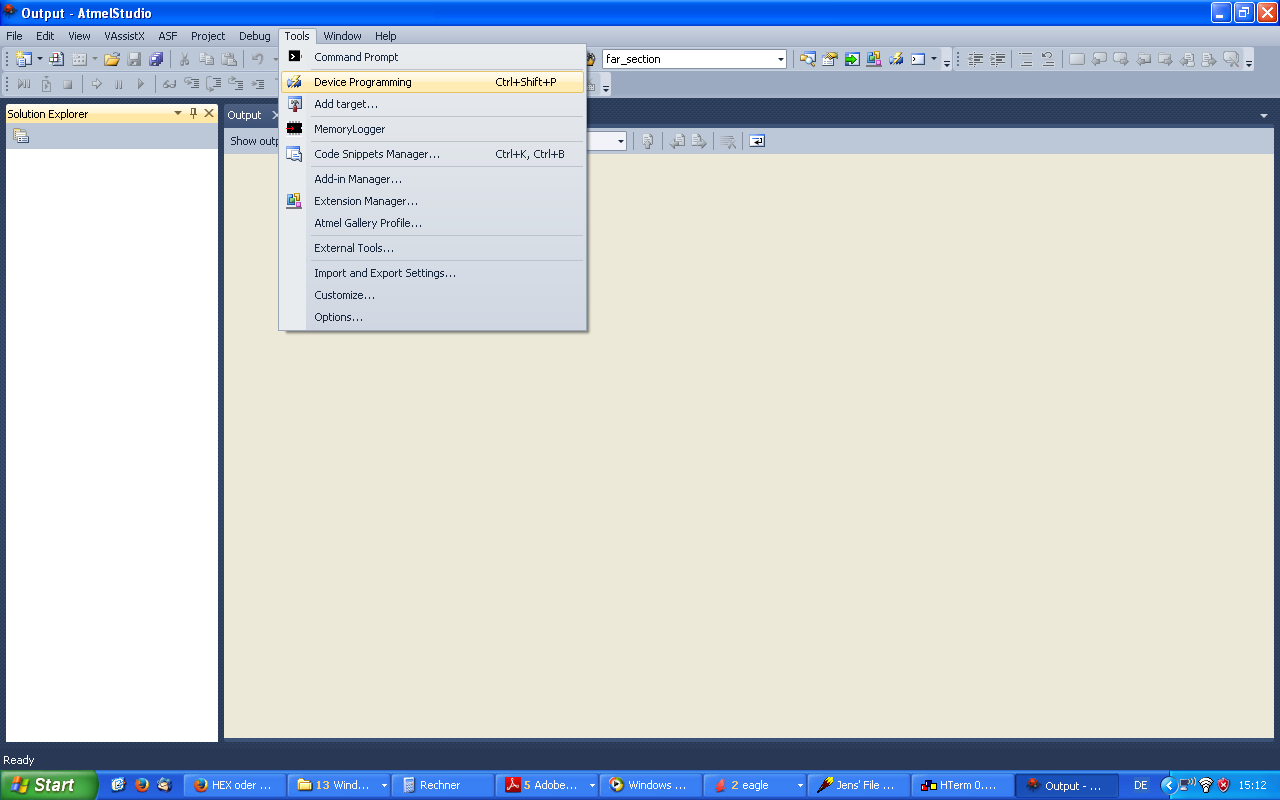Choose Import and Export Settings...
Screen dimensions: 1280x800
[433, 273]
